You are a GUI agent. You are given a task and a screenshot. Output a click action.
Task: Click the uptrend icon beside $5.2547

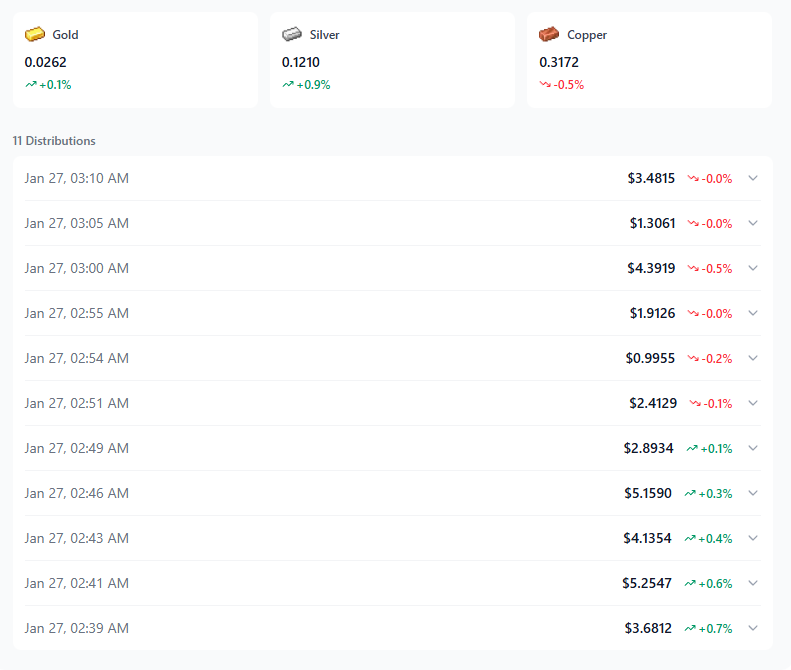click(x=690, y=583)
